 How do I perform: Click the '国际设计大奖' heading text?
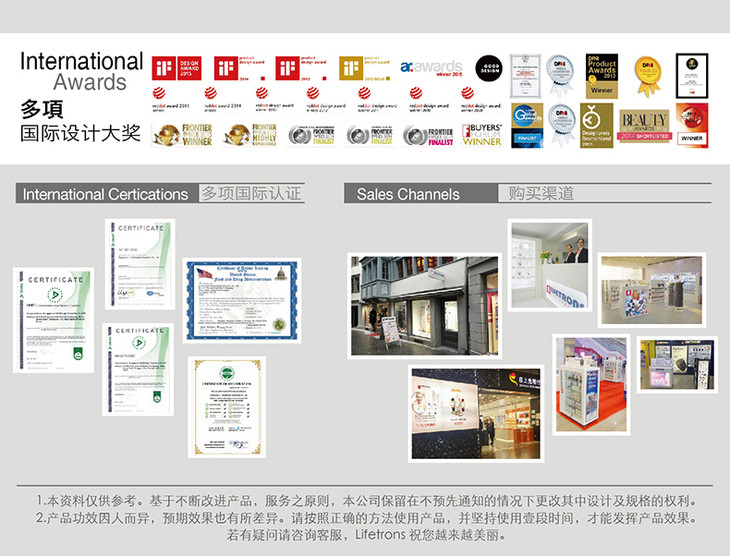pos(80,133)
